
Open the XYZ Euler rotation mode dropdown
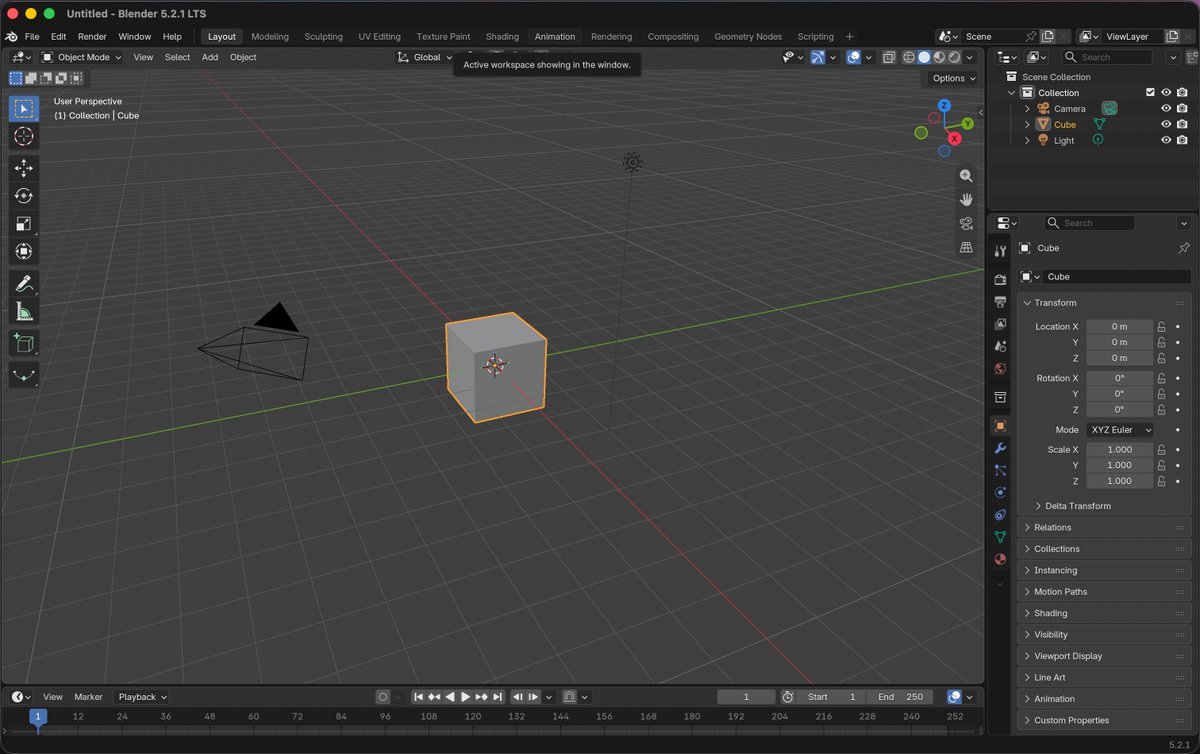(x=1120, y=430)
